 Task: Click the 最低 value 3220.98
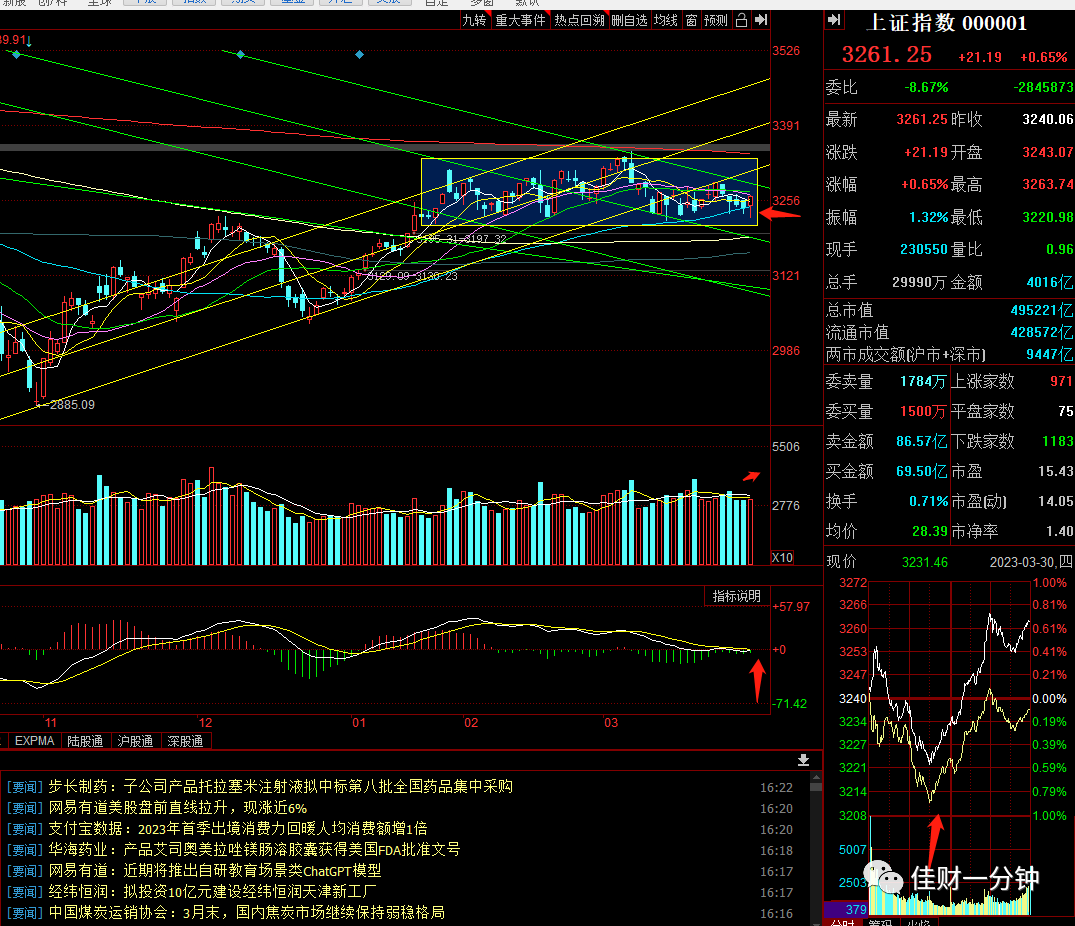tap(1048, 217)
